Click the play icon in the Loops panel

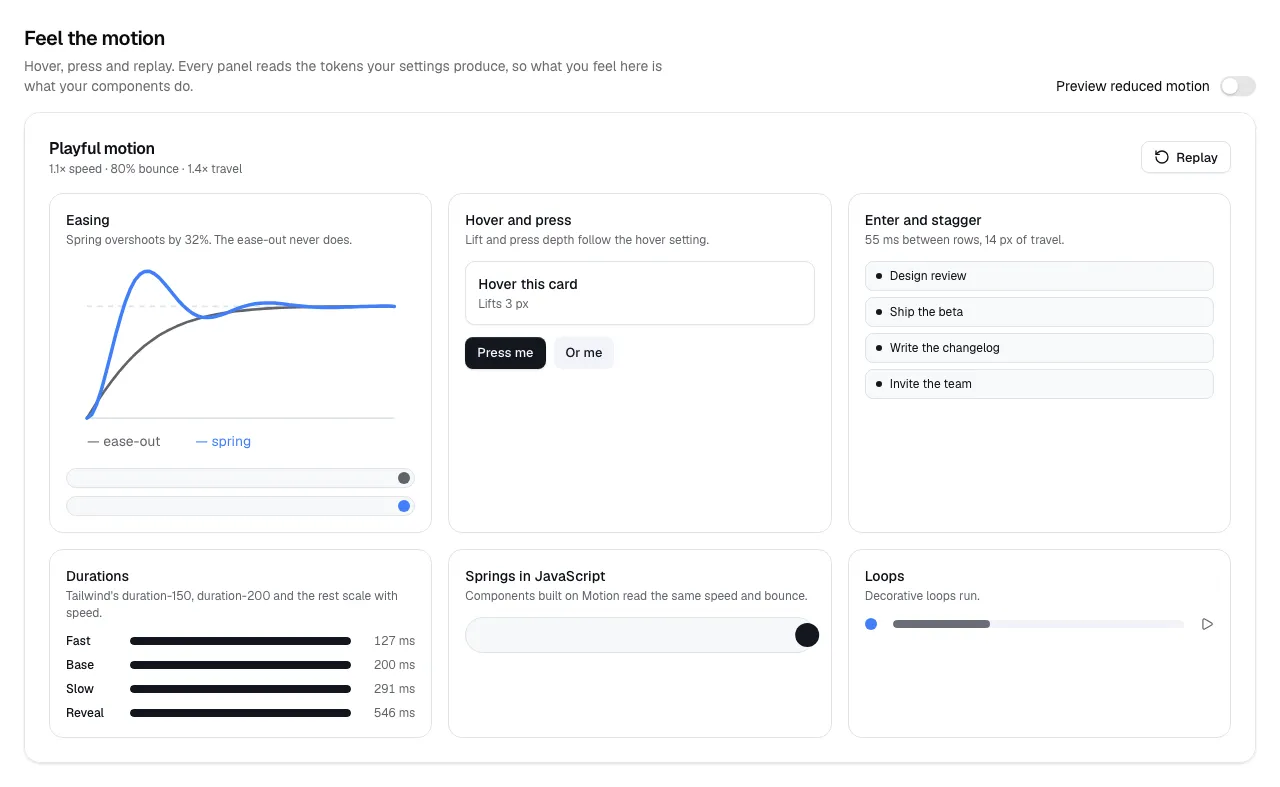click(x=1207, y=624)
